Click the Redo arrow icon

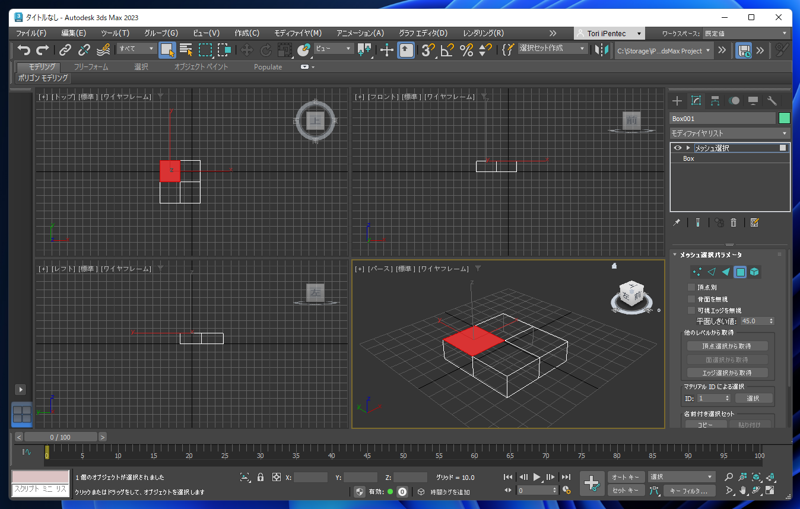click(43, 50)
